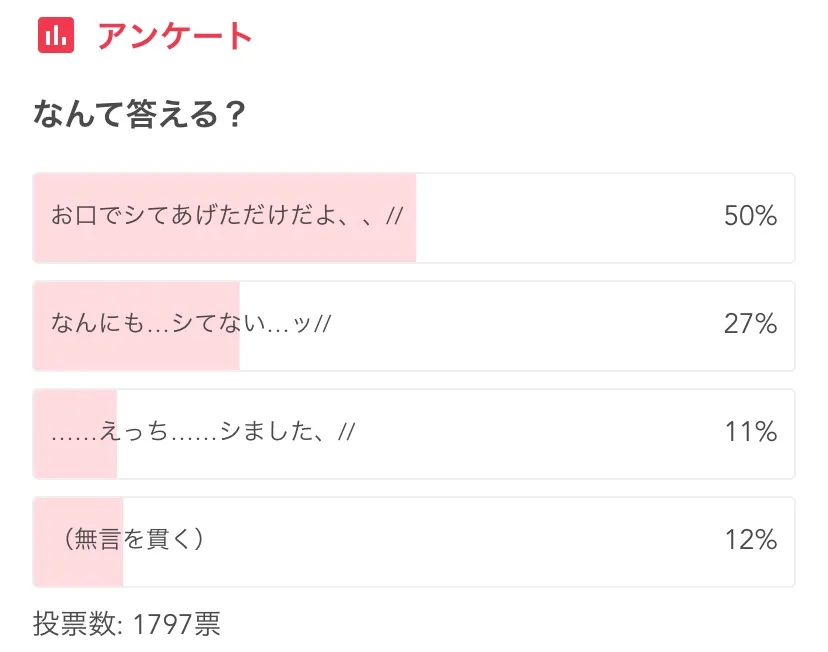
Task: Click the アンケート heading text
Action: tap(175, 35)
